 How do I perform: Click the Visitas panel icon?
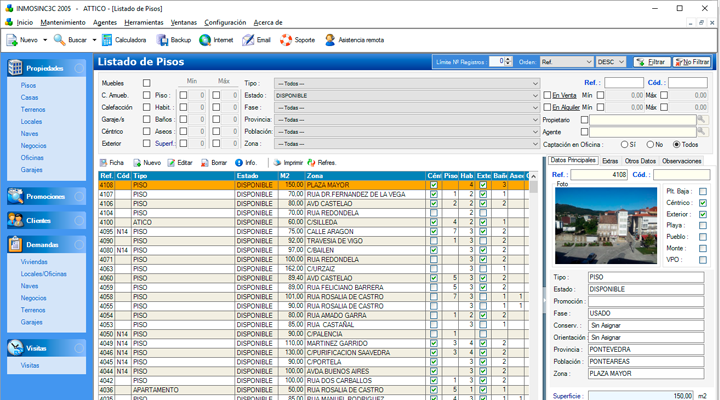(x=15, y=348)
